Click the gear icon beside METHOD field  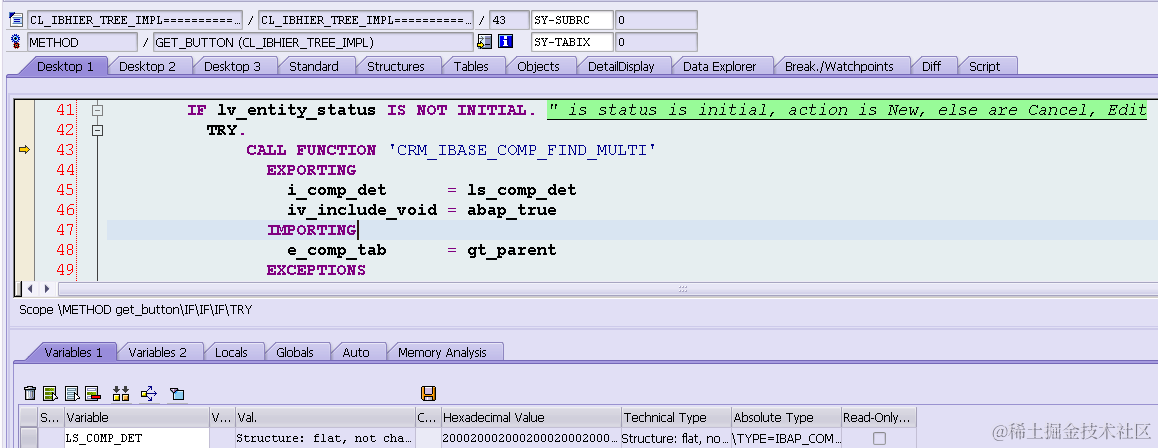[16, 42]
